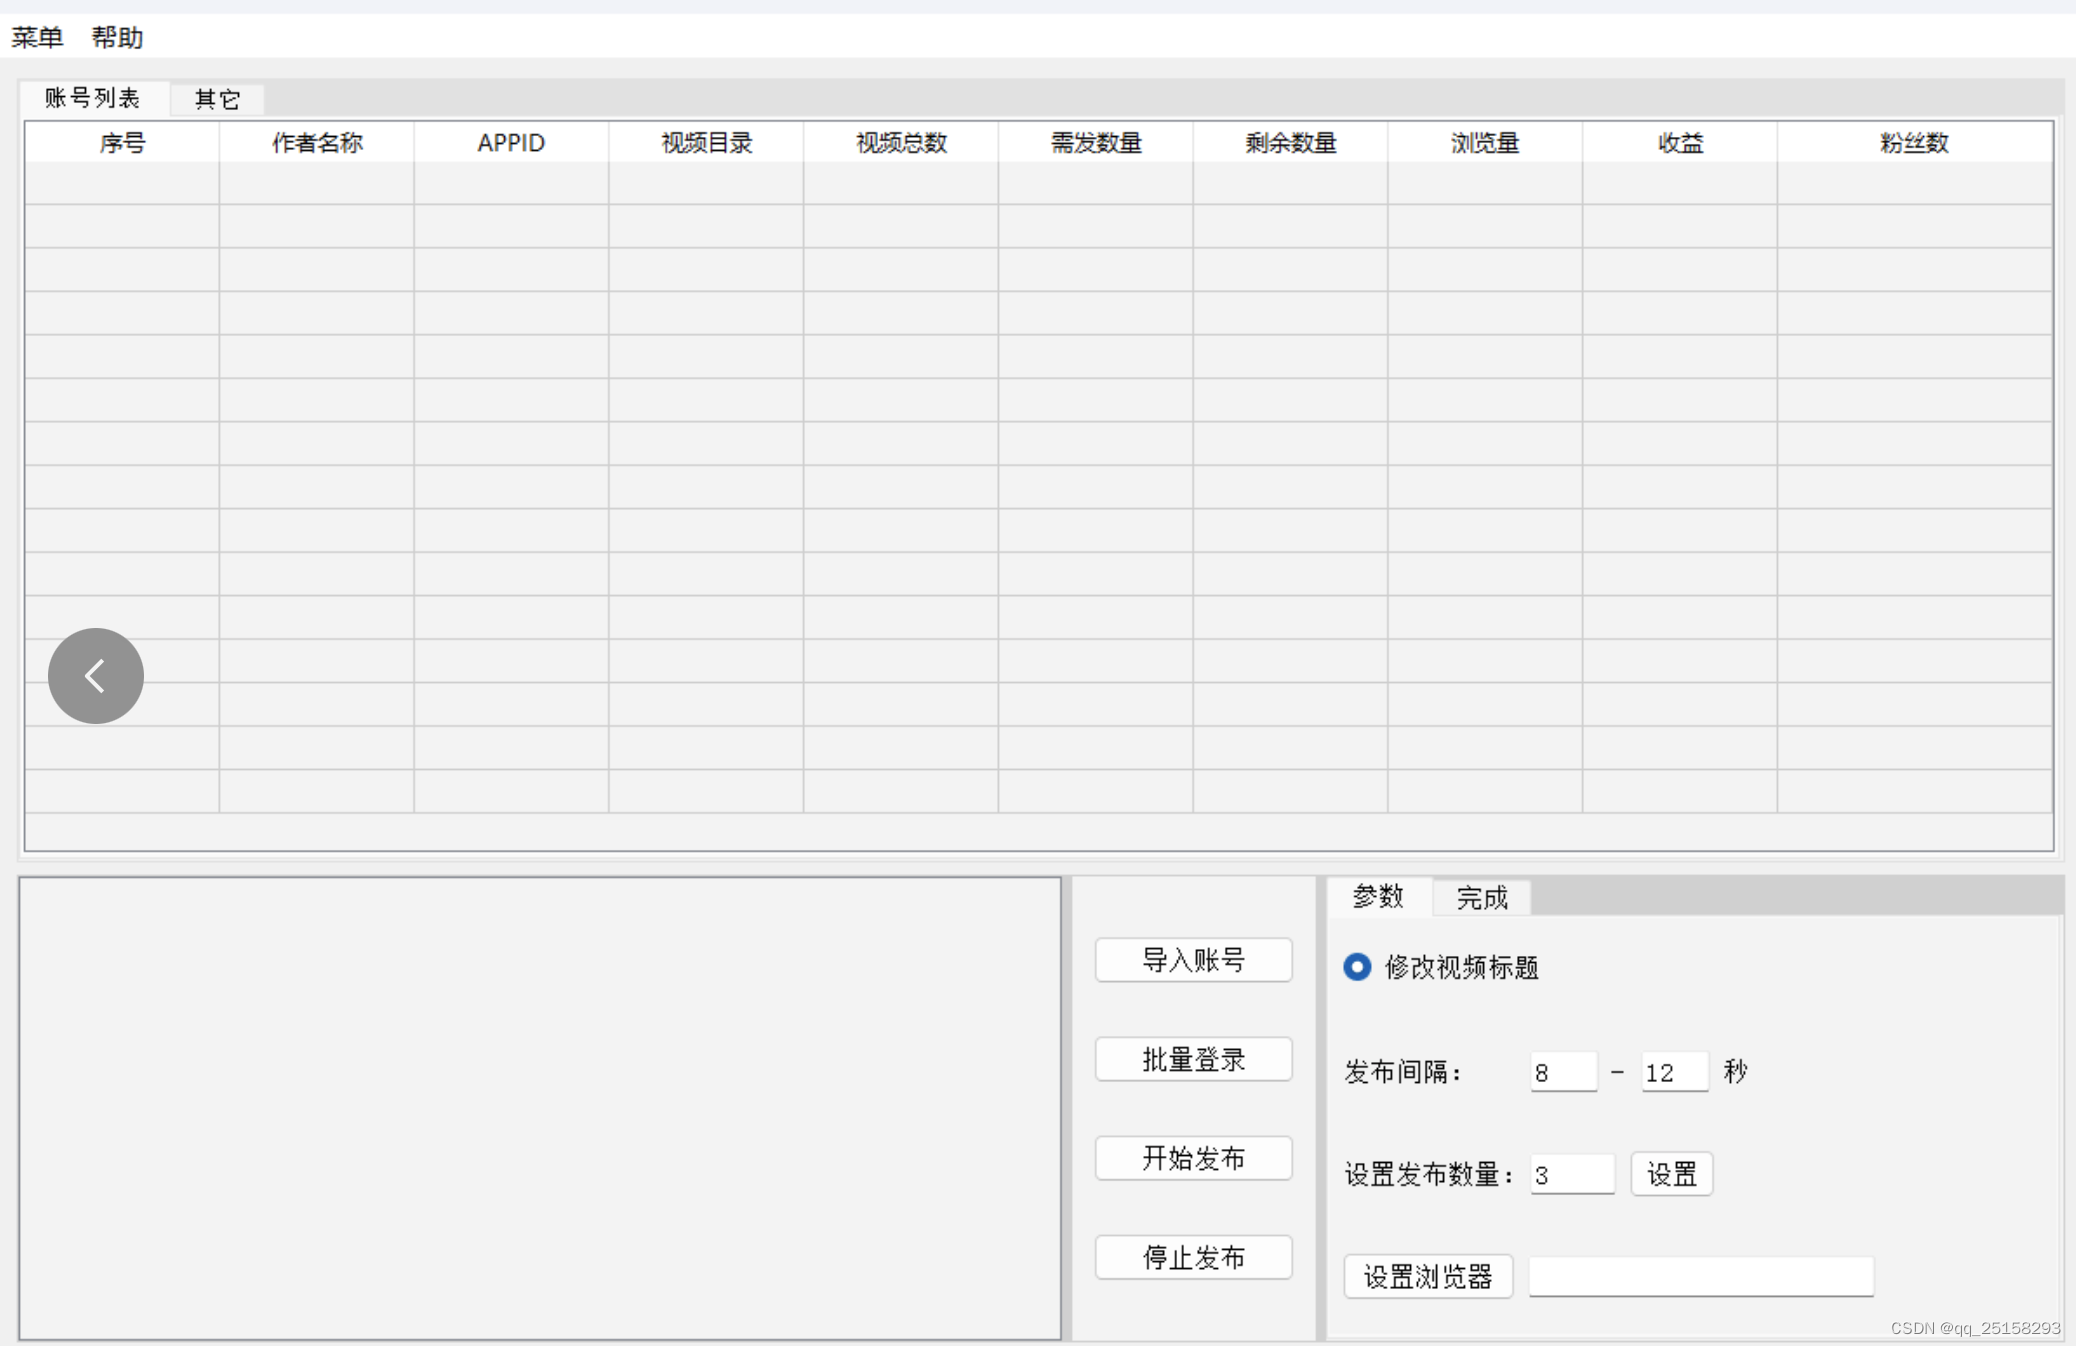Switch to the 其它 tab
This screenshot has height=1346, width=2076.
point(217,99)
